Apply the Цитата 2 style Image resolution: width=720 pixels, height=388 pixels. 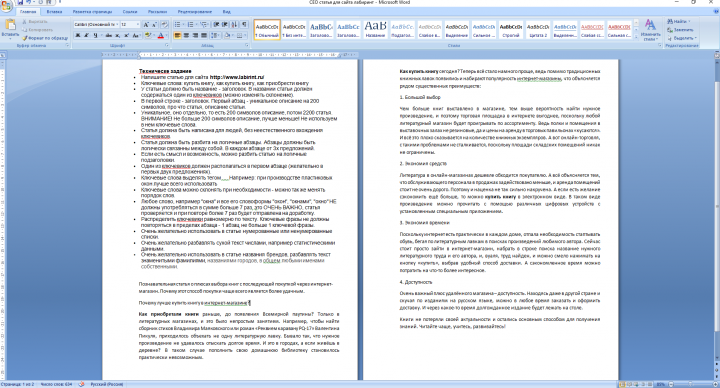click(x=538, y=30)
